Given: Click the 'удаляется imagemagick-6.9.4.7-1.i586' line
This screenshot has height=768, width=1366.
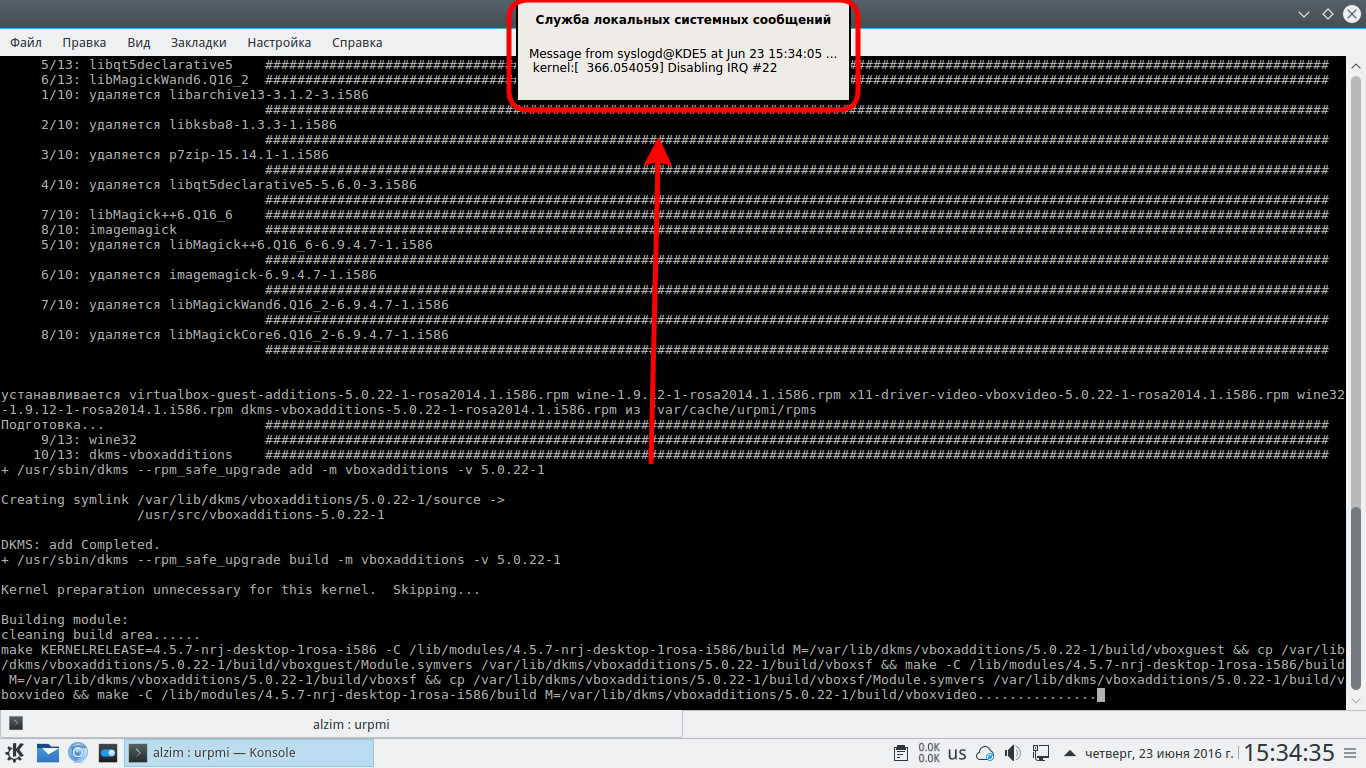Looking at the screenshot, I should click(x=209, y=275).
